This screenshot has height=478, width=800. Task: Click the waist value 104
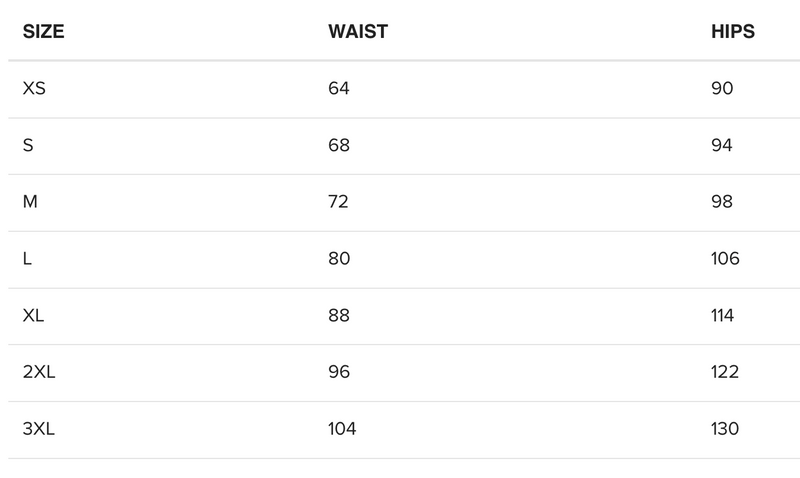click(342, 429)
